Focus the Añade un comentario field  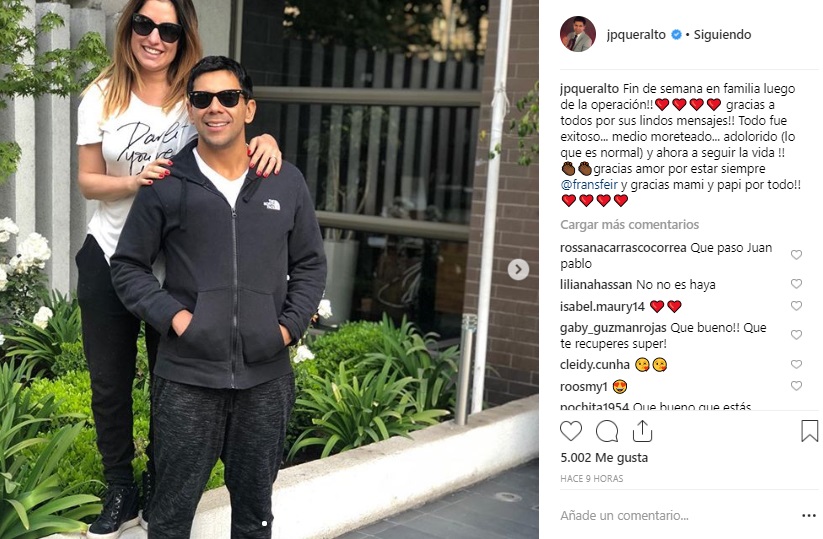(x=677, y=516)
